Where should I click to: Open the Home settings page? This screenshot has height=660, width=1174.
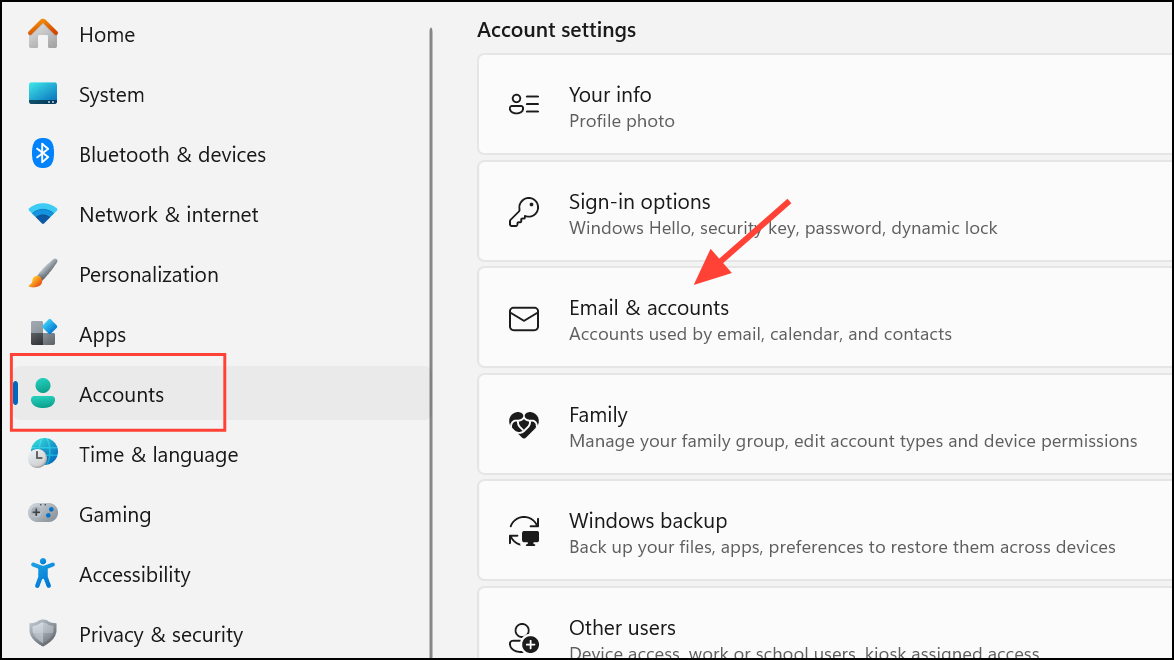point(107,34)
